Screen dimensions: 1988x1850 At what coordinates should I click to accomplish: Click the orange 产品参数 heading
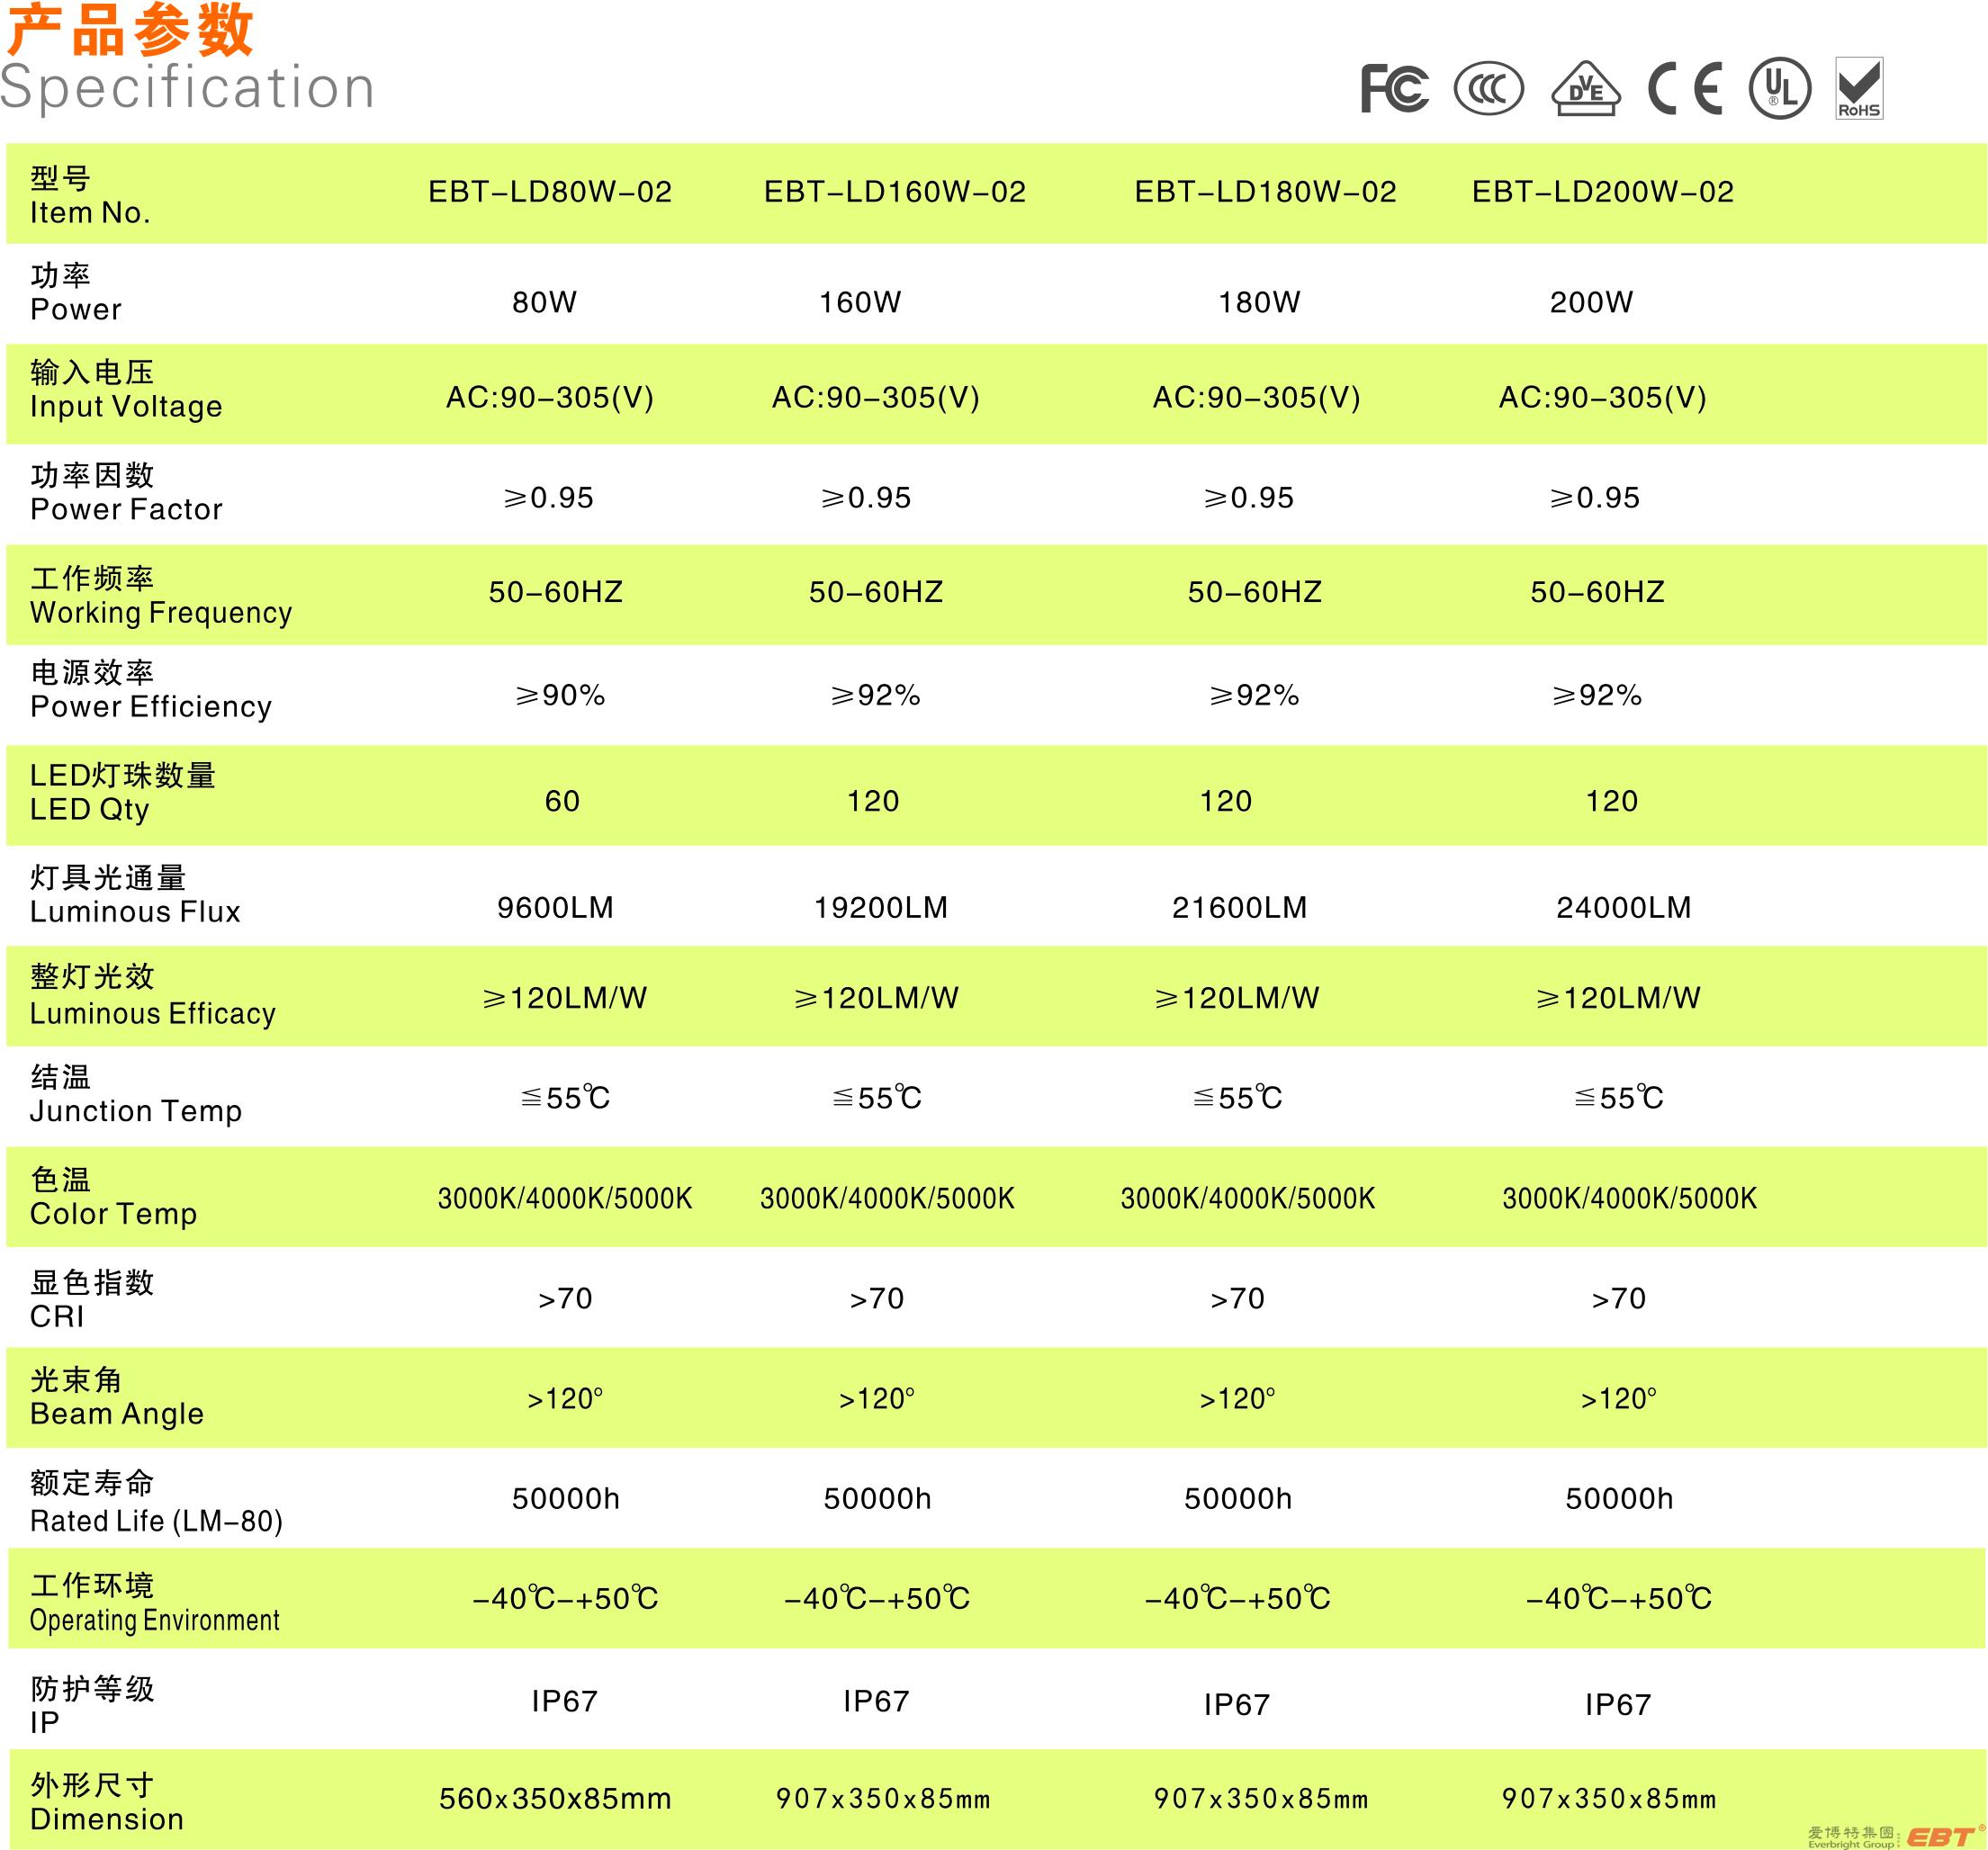coord(130,30)
